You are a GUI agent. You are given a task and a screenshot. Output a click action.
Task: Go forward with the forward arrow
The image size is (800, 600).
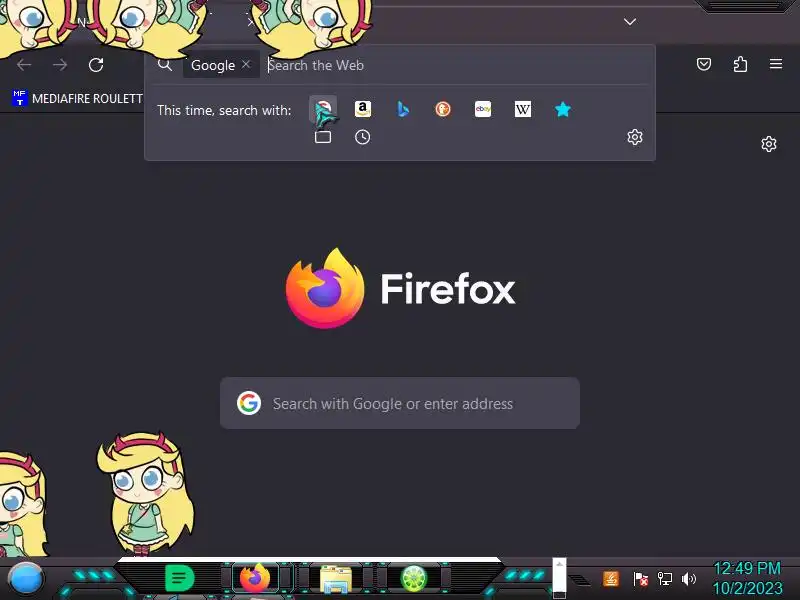[x=60, y=65]
